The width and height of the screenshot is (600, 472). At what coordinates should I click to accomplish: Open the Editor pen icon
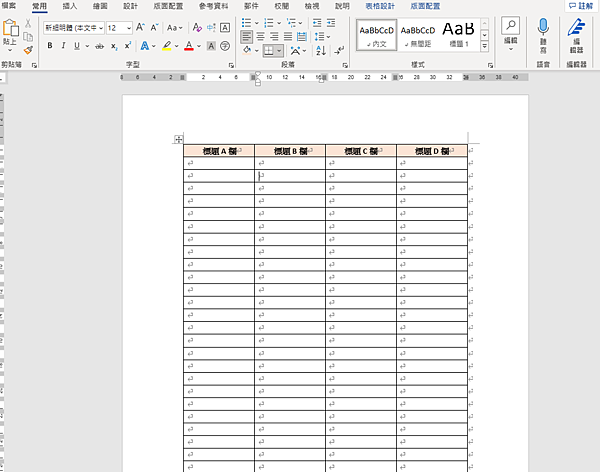(x=576, y=27)
